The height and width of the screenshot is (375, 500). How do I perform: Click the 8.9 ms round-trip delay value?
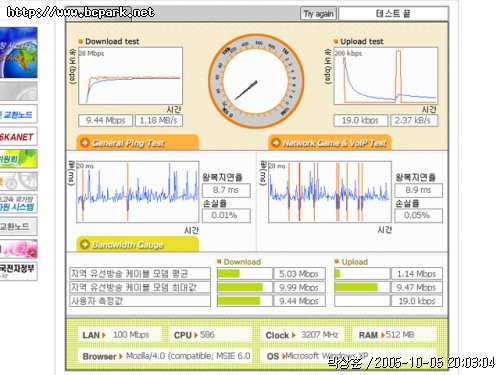tap(418, 190)
